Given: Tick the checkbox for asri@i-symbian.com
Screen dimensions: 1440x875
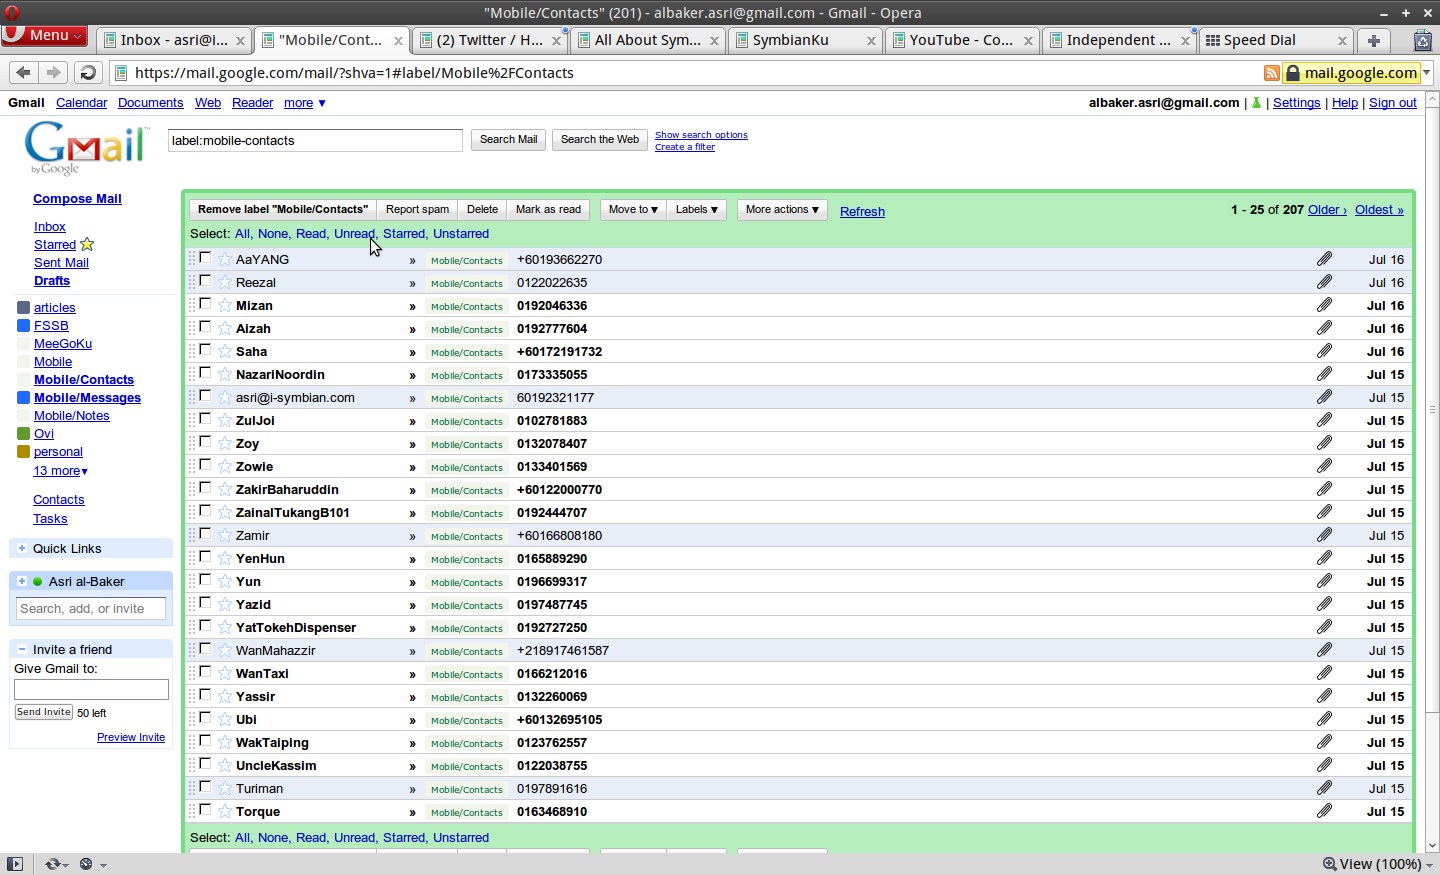Looking at the screenshot, I should click(x=205, y=396).
